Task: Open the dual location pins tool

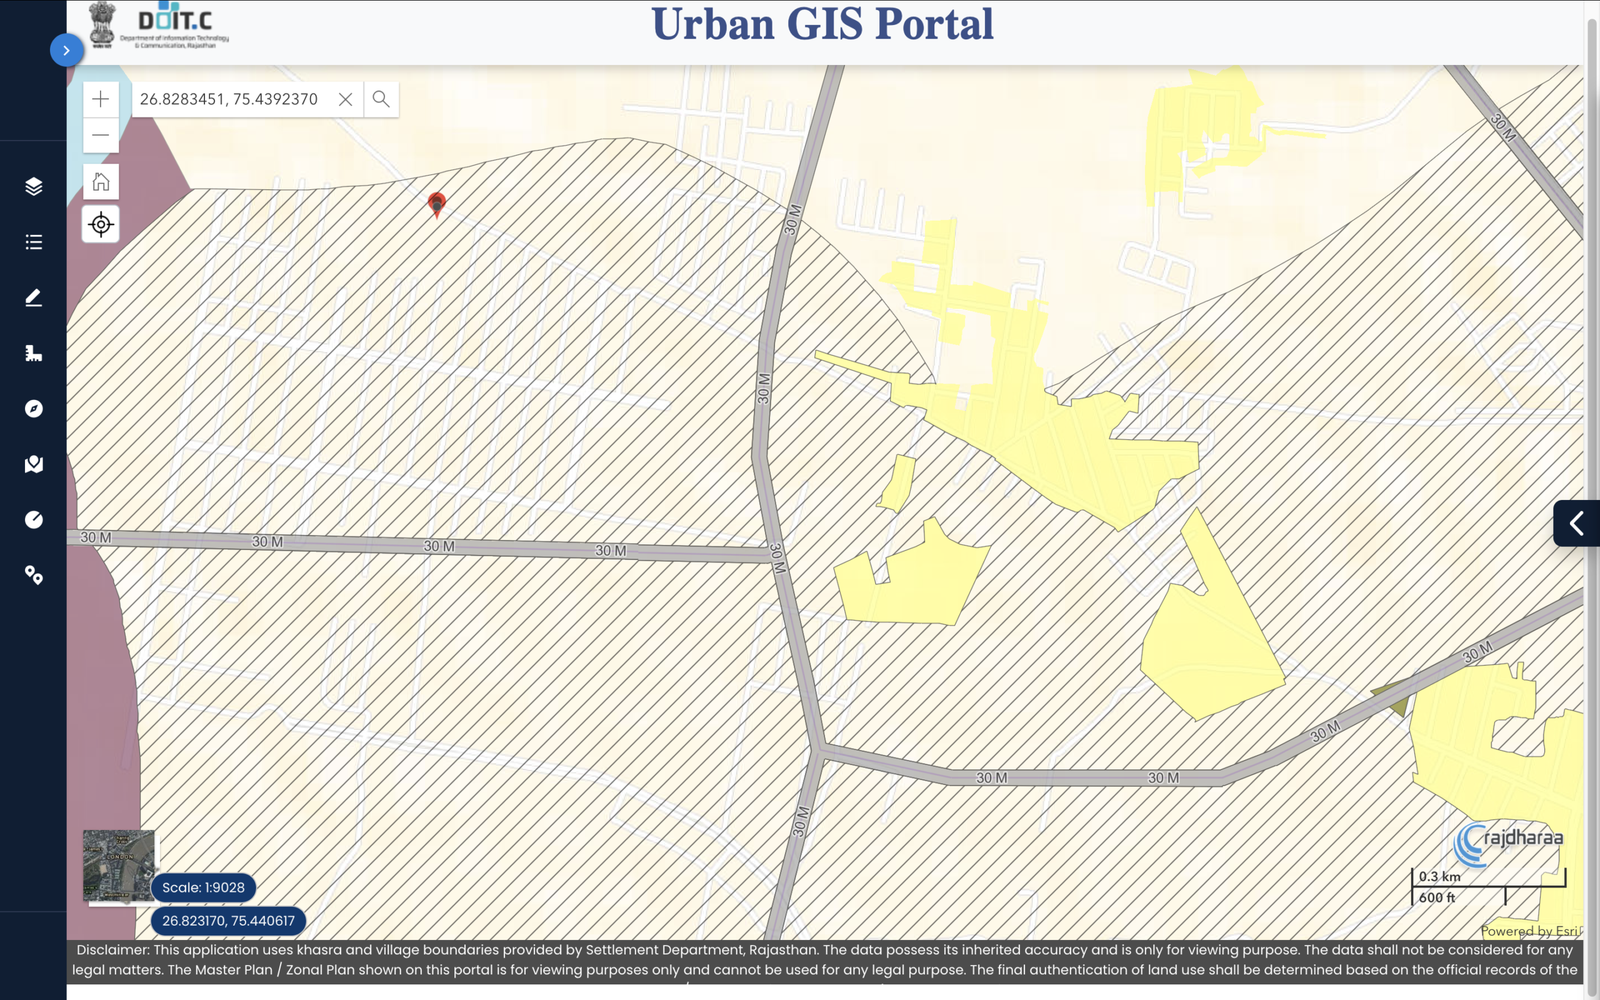Action: (x=33, y=575)
